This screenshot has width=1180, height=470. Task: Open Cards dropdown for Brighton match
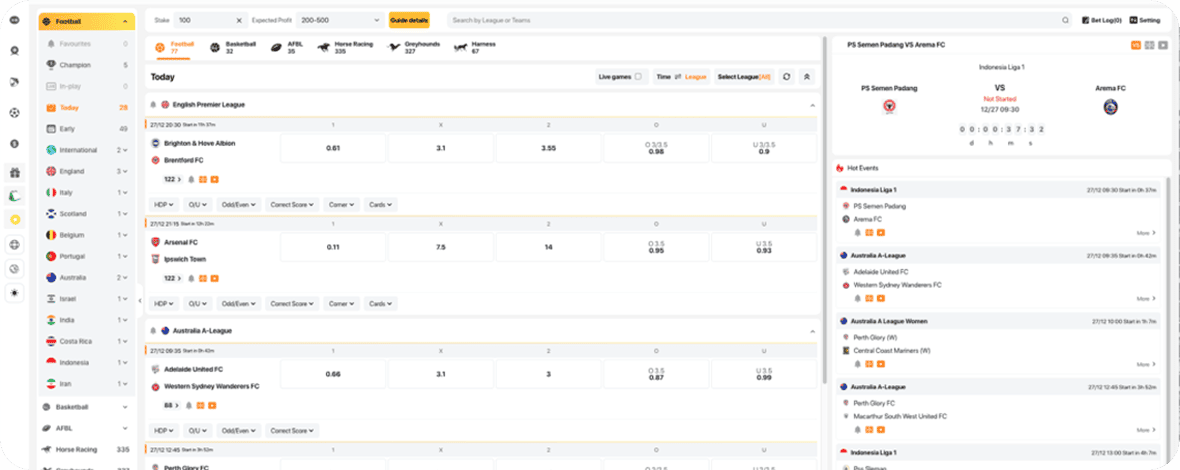coord(381,205)
